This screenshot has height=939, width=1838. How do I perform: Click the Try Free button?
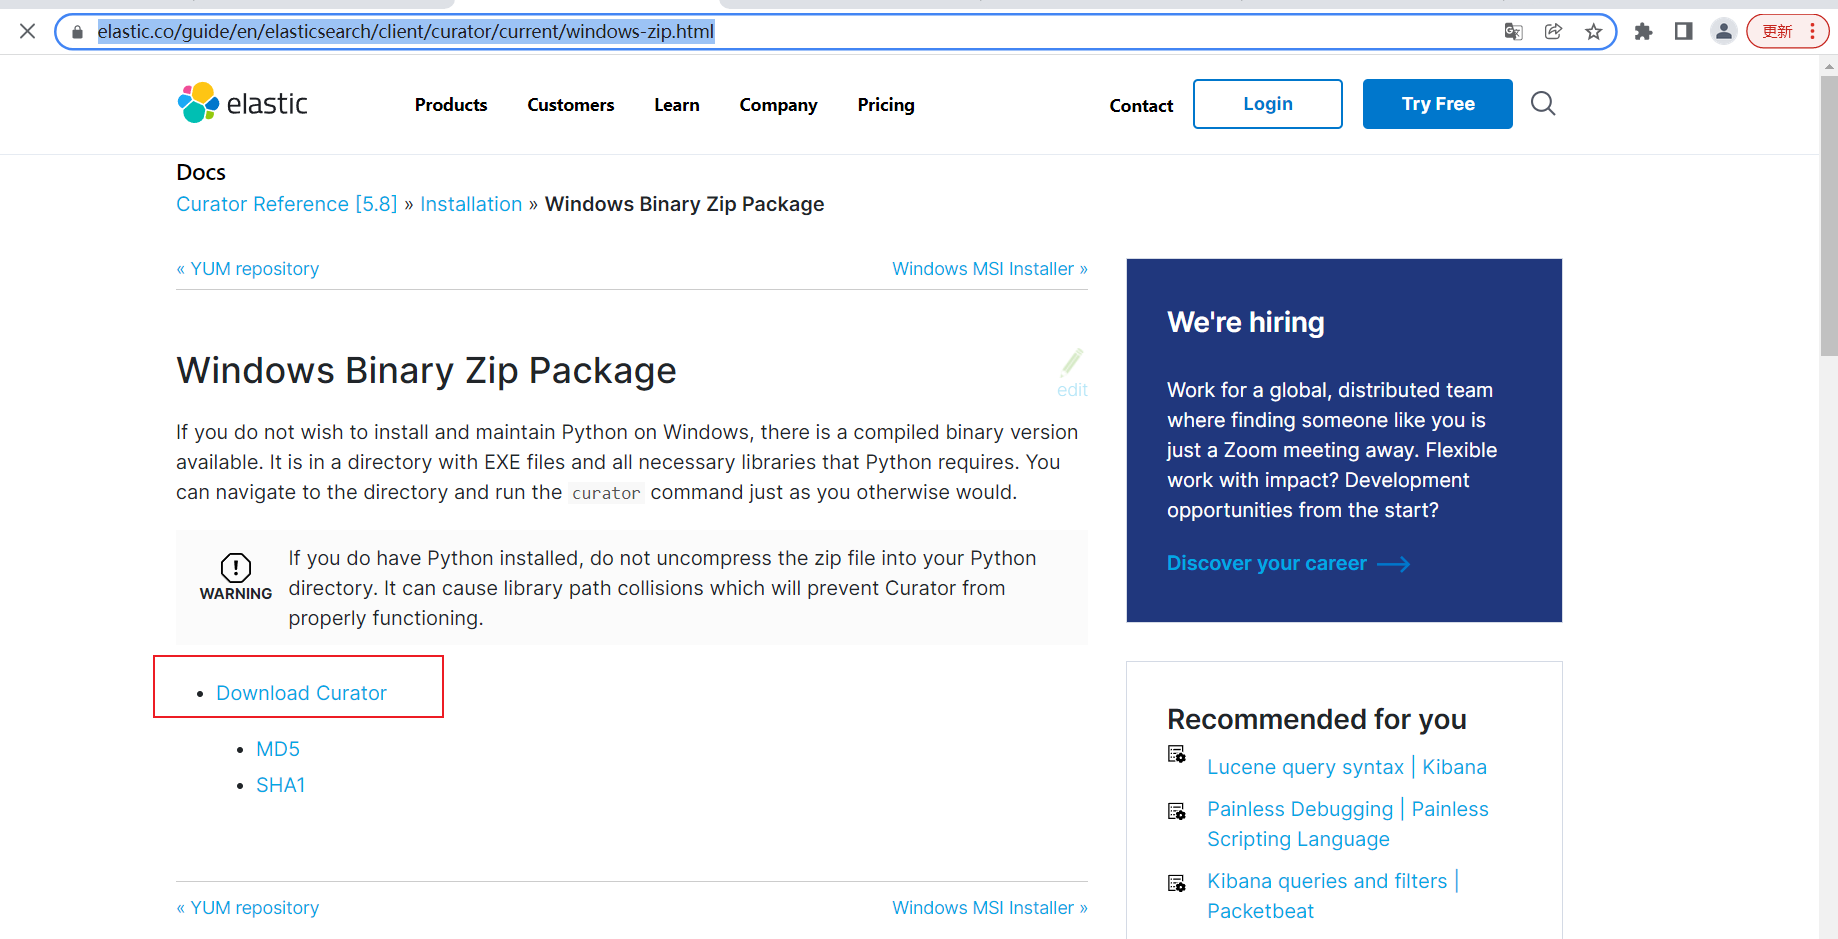pyautogui.click(x=1438, y=104)
